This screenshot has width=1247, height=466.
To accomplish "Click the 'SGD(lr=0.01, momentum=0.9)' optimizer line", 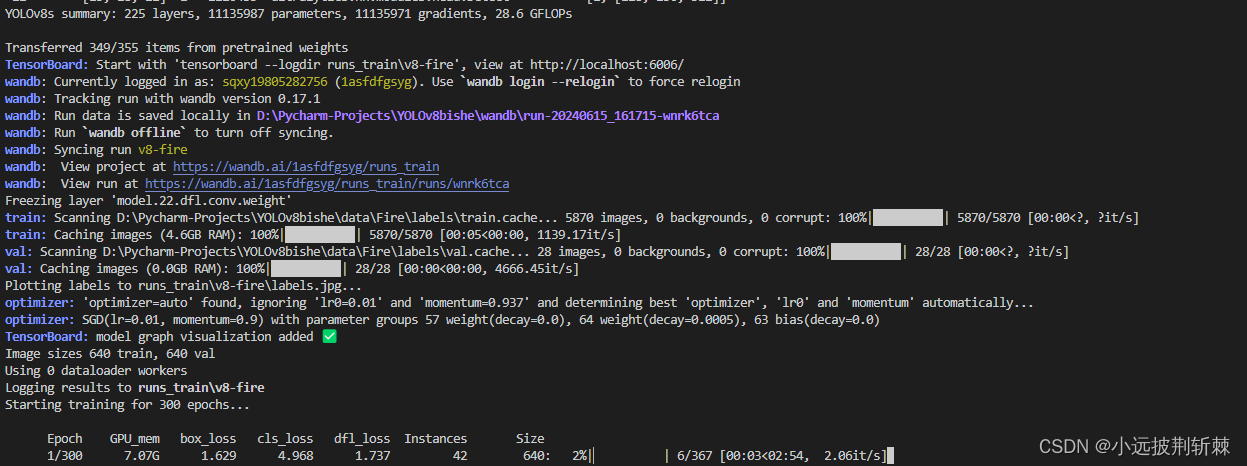I will point(442,320).
